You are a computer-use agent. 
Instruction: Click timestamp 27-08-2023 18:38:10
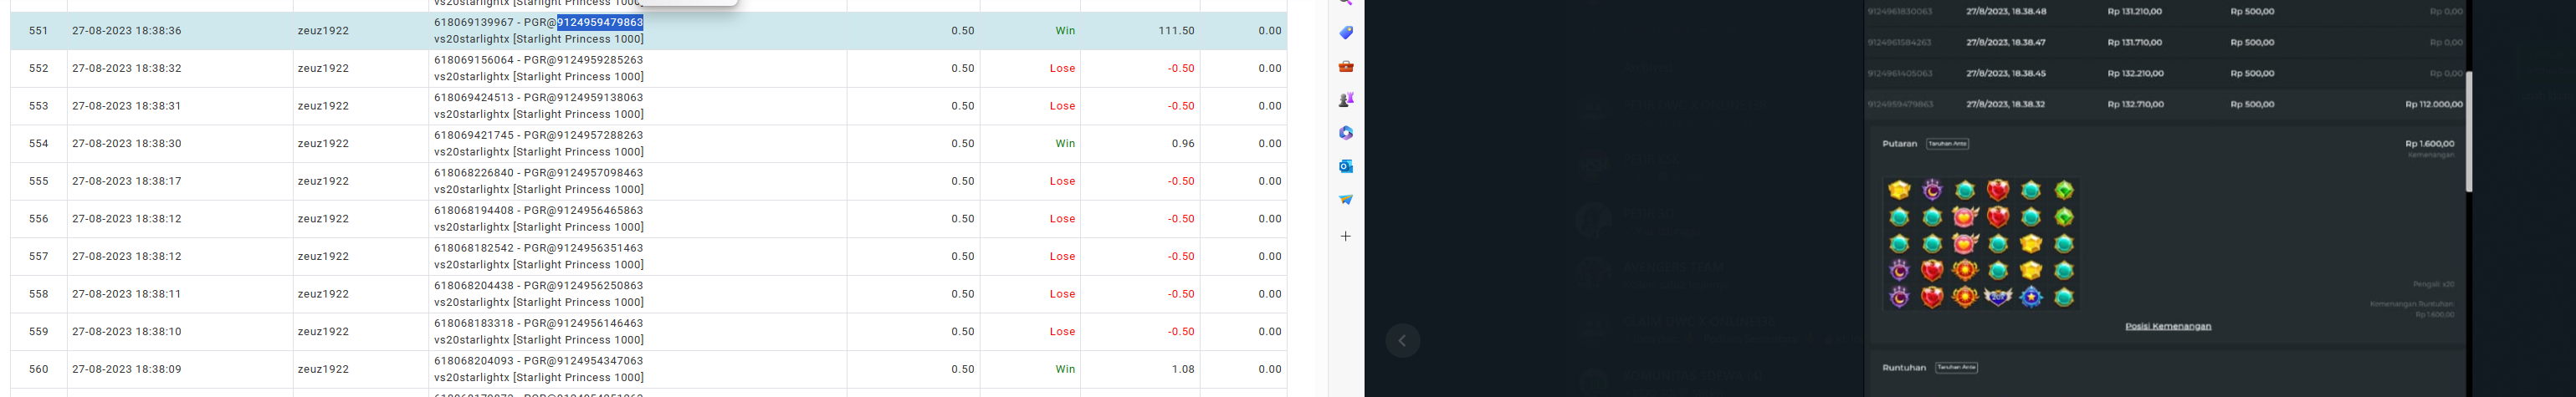[x=127, y=331]
